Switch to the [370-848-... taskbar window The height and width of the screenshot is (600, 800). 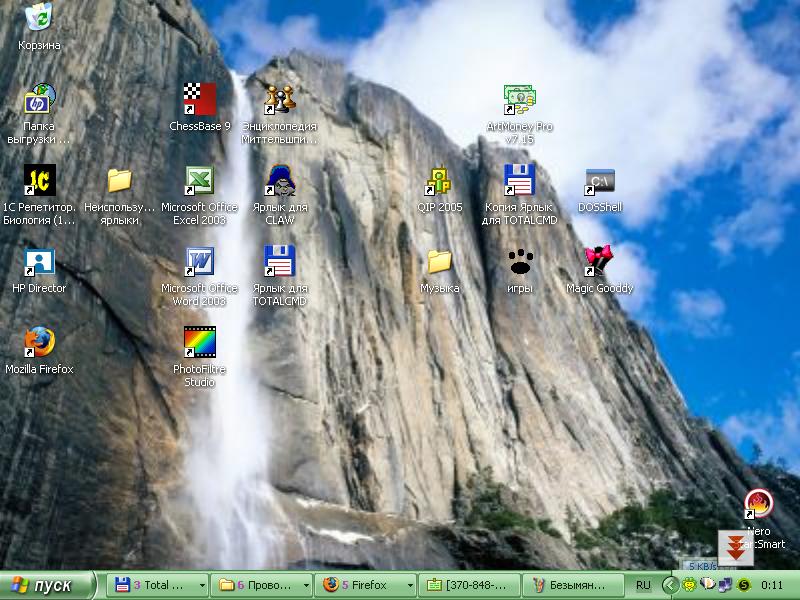coord(469,585)
